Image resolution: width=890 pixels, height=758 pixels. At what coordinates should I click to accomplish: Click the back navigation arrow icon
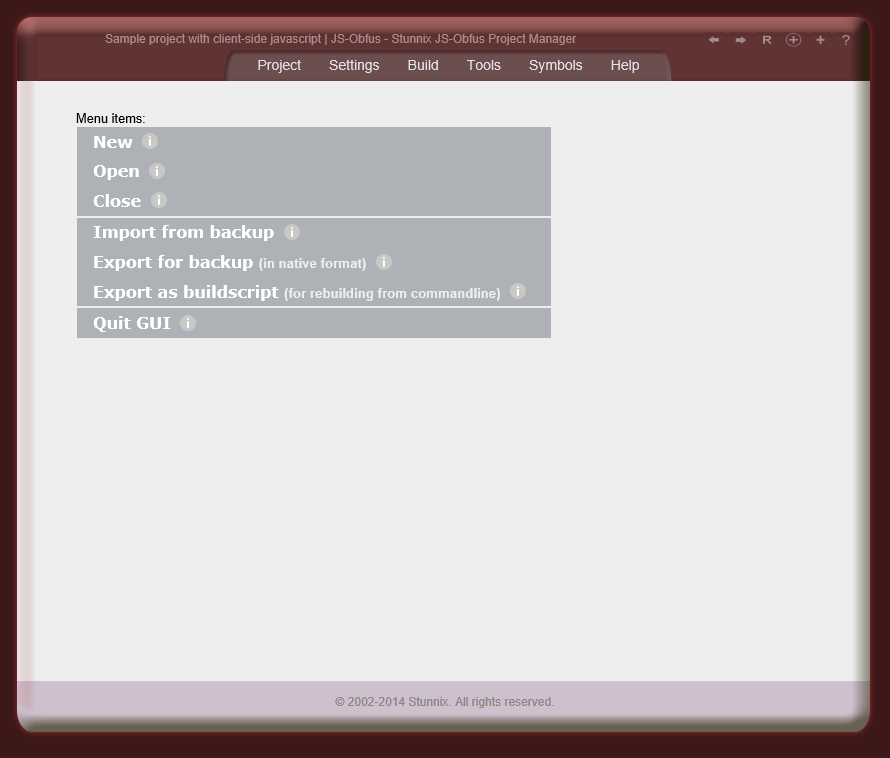[x=714, y=39]
